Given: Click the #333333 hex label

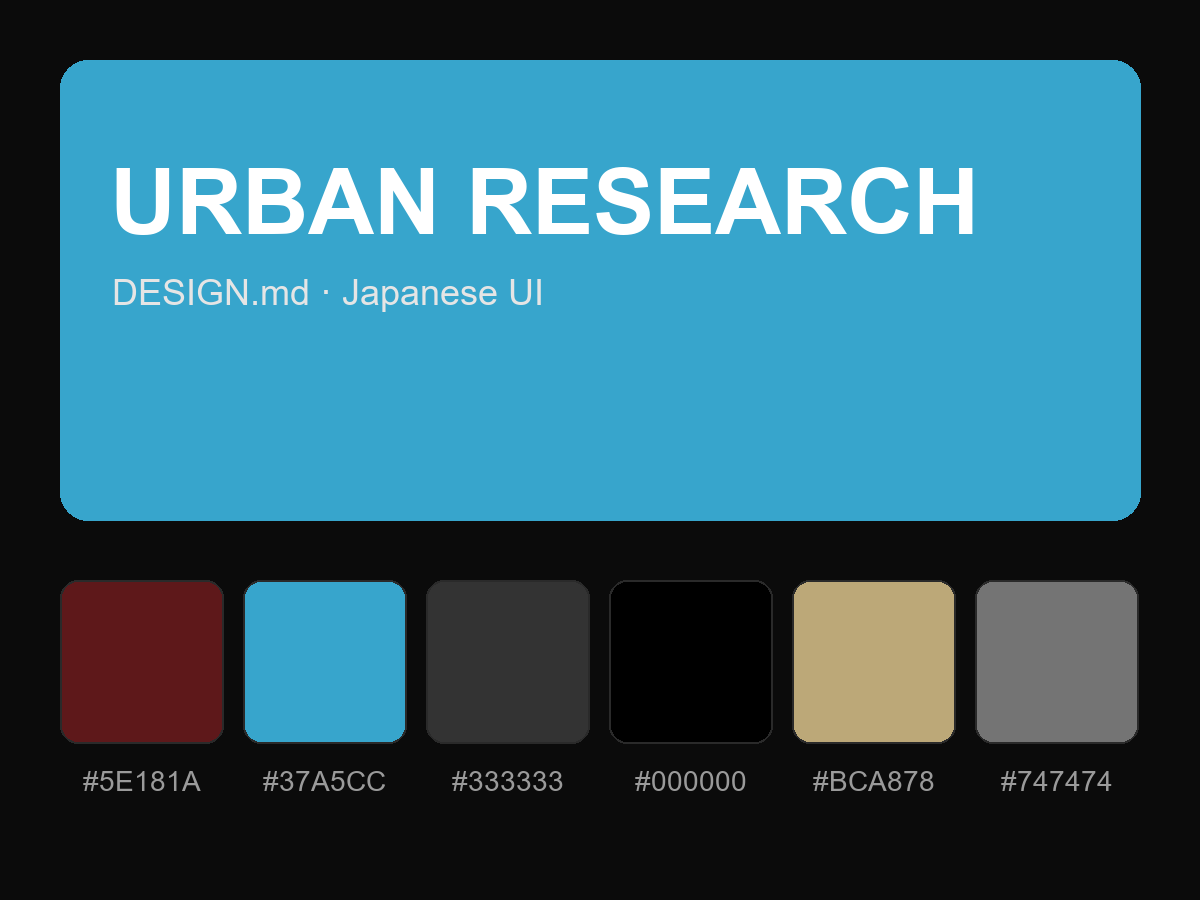Looking at the screenshot, I should pos(508,782).
